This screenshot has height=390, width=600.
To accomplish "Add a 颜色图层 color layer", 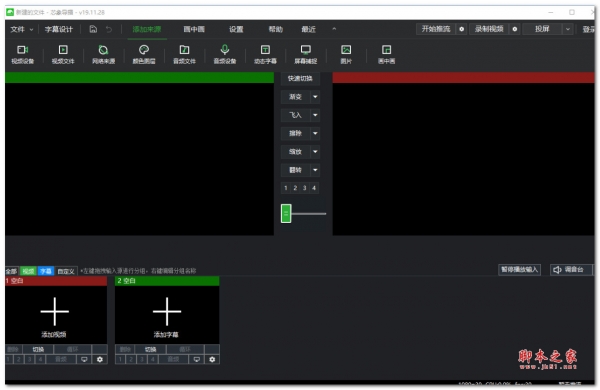I will tap(144, 54).
